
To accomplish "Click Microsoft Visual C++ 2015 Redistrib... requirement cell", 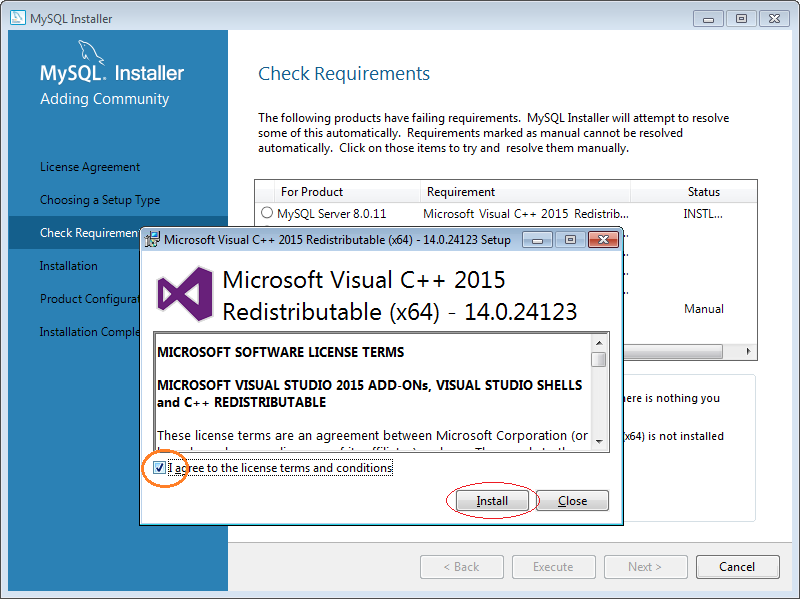I will [x=526, y=213].
